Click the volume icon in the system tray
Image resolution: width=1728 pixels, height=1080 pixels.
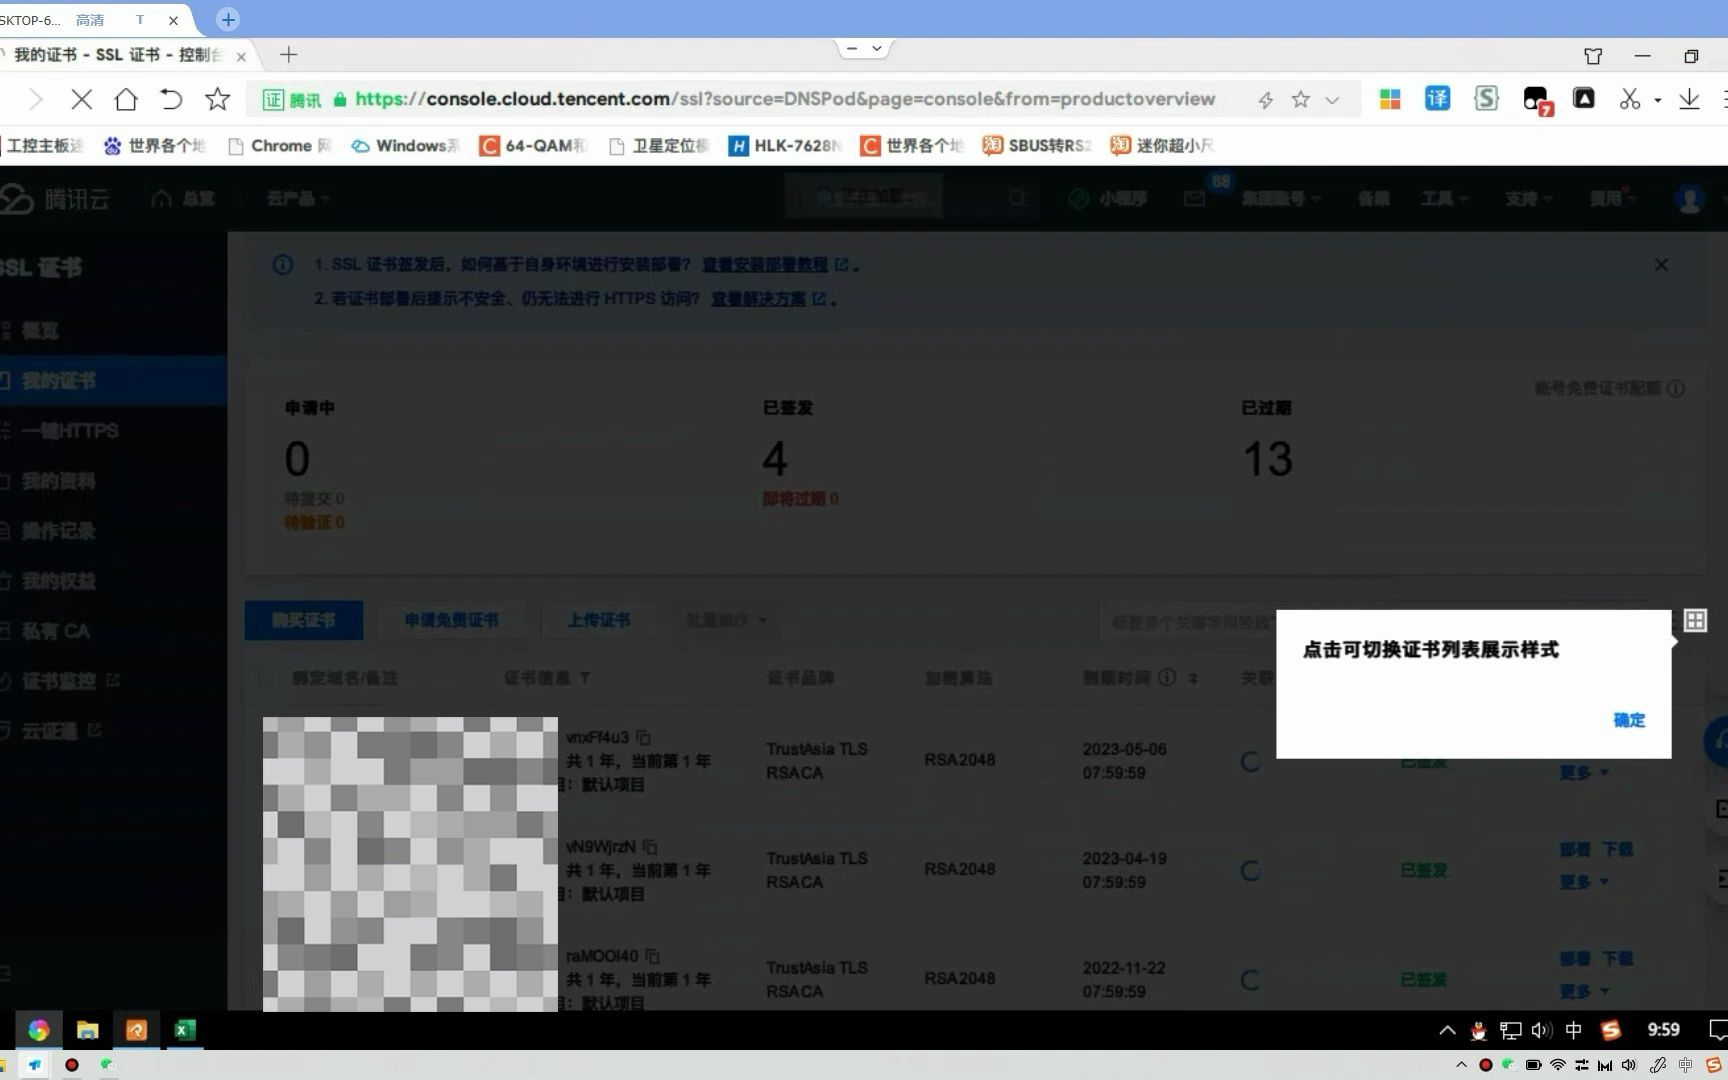pos(1540,1029)
